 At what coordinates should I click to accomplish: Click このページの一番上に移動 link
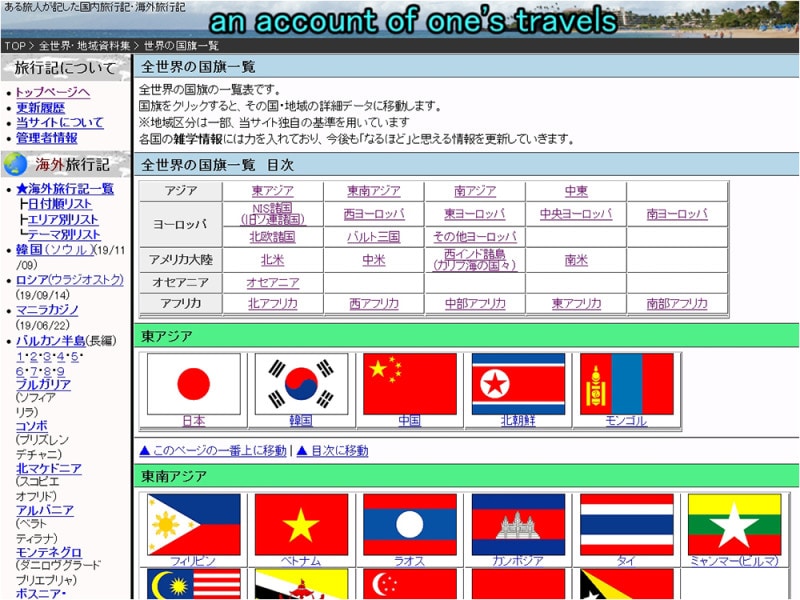(x=212, y=451)
